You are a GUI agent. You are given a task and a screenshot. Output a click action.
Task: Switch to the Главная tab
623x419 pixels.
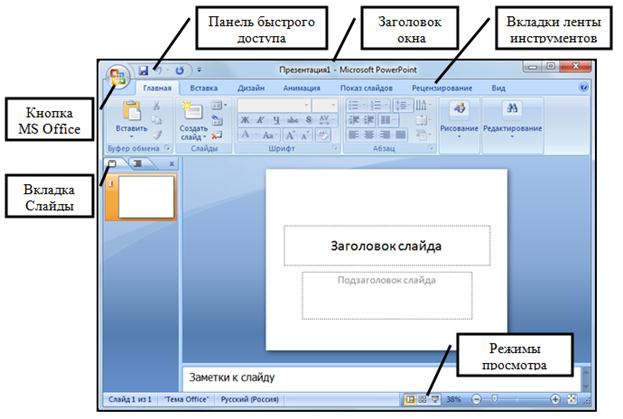[157, 88]
